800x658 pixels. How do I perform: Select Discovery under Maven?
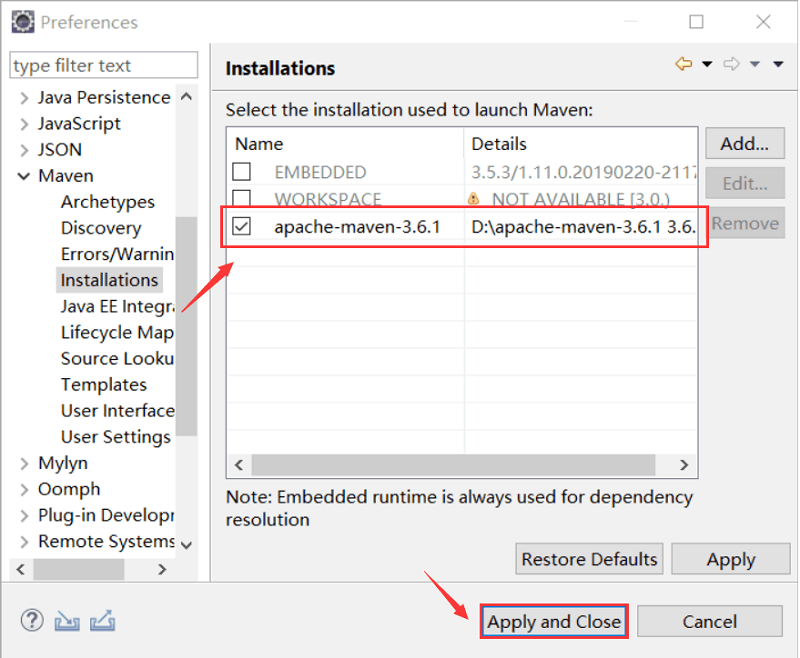tap(101, 228)
